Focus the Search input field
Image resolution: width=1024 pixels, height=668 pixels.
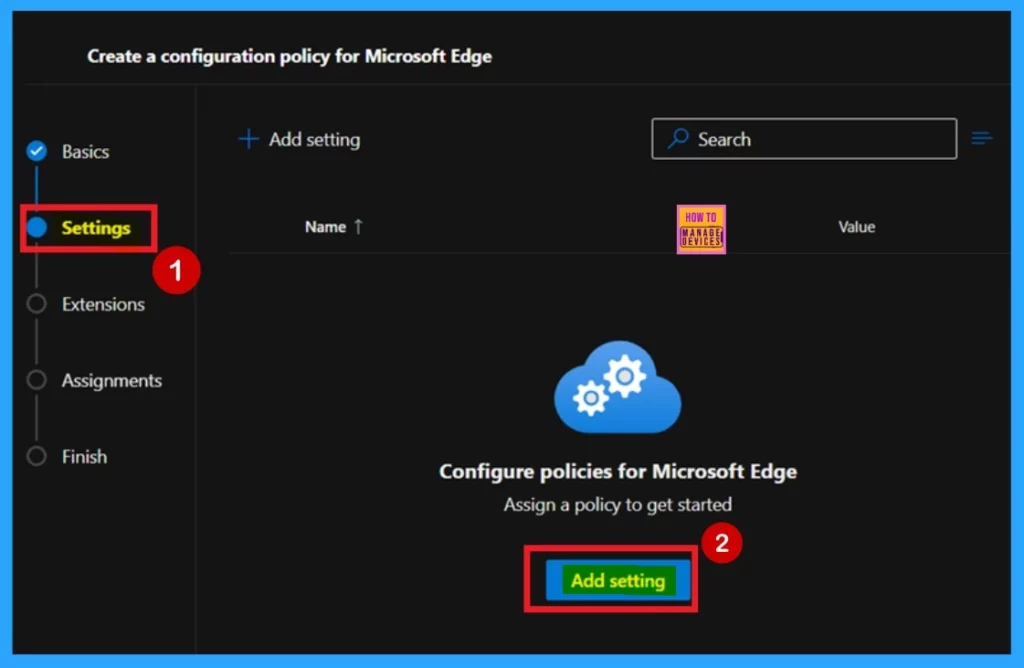[x=804, y=138]
